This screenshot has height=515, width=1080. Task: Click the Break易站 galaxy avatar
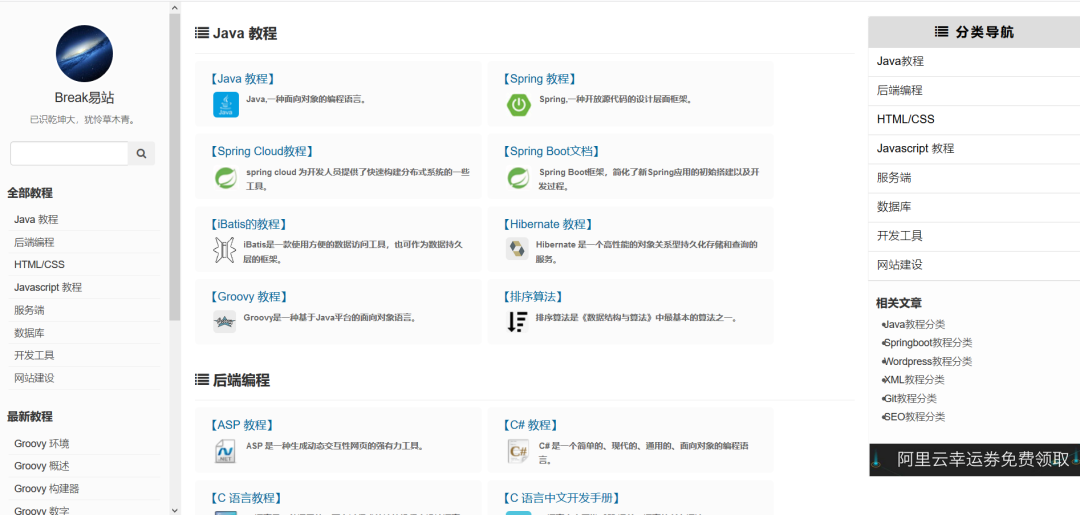point(84,54)
